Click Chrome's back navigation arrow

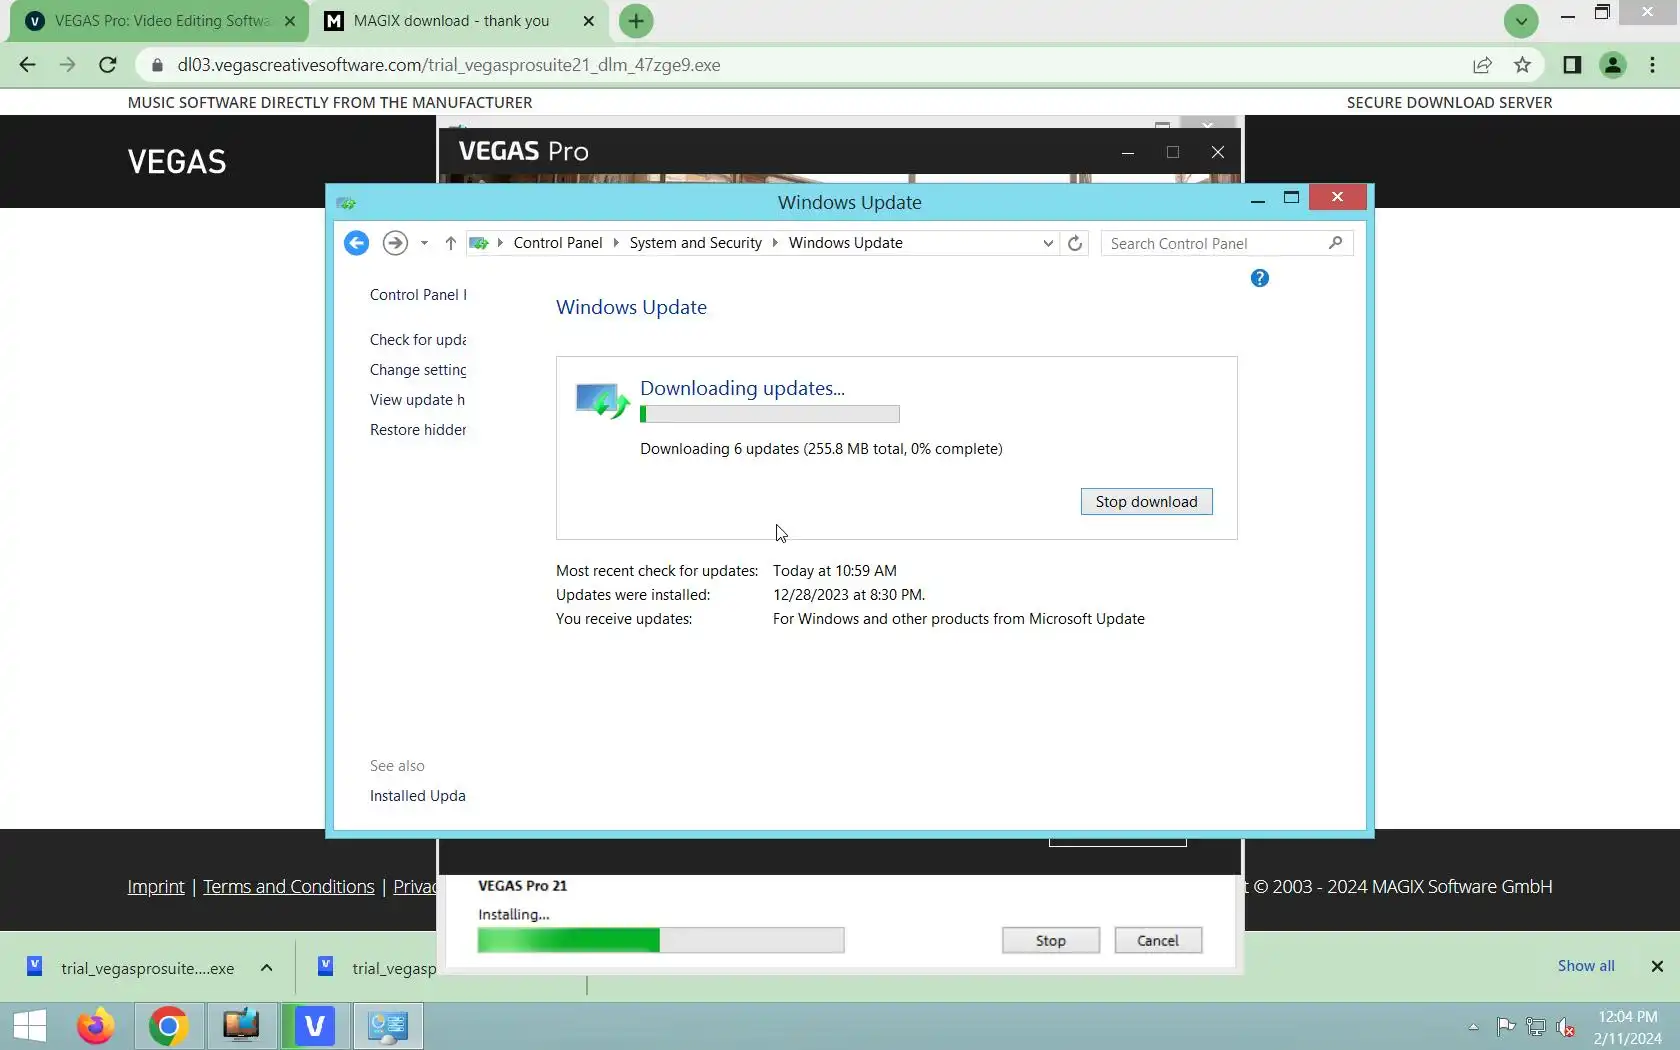coord(27,65)
